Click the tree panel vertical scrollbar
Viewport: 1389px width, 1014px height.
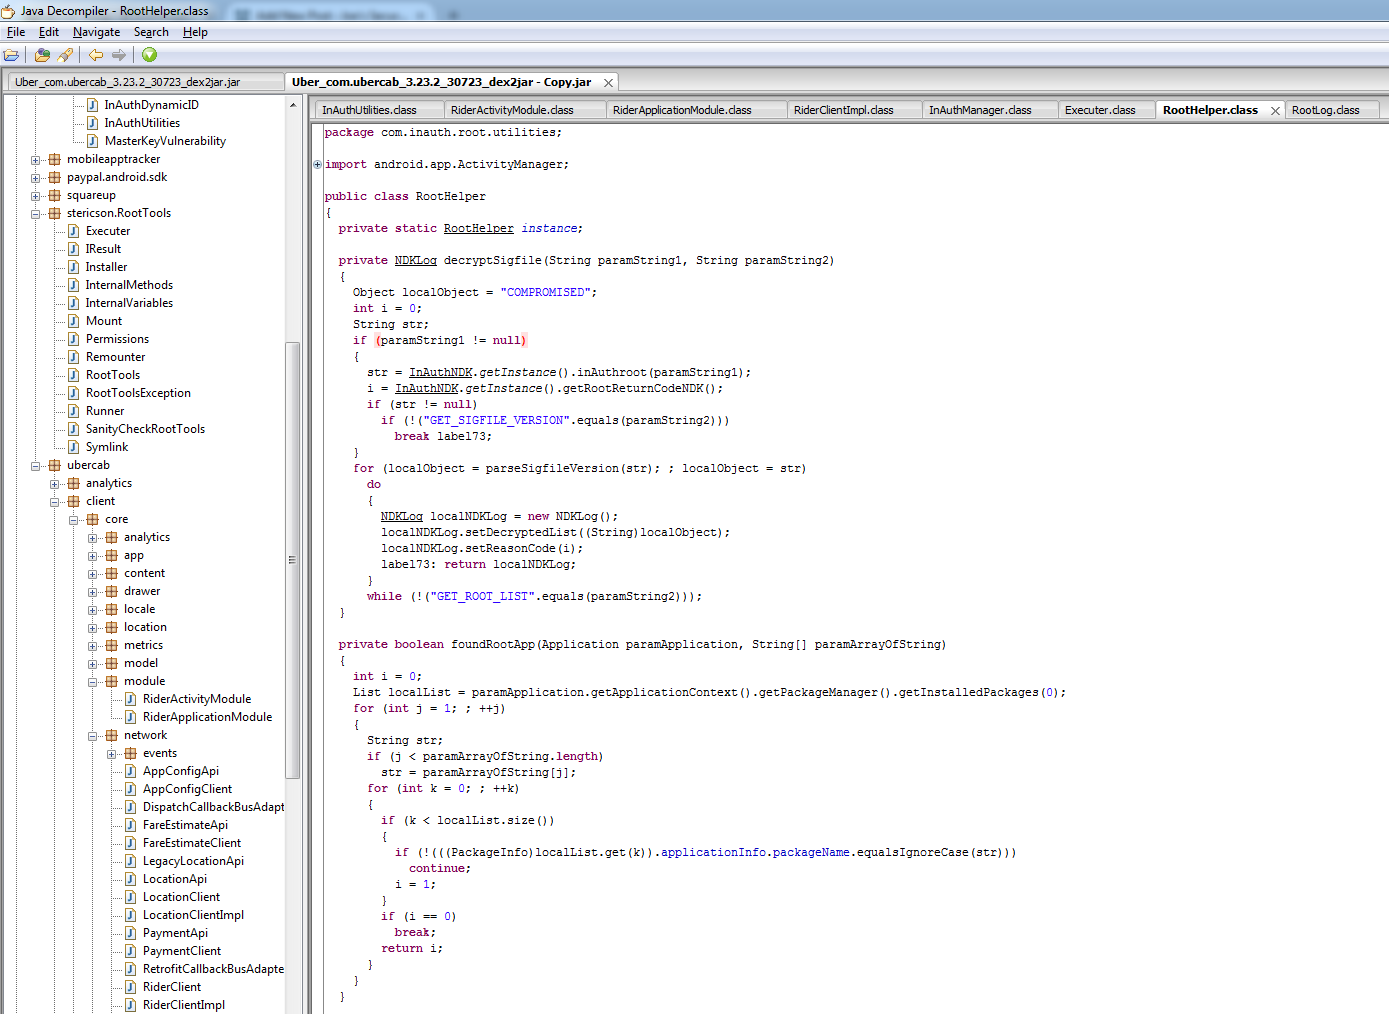292,560
